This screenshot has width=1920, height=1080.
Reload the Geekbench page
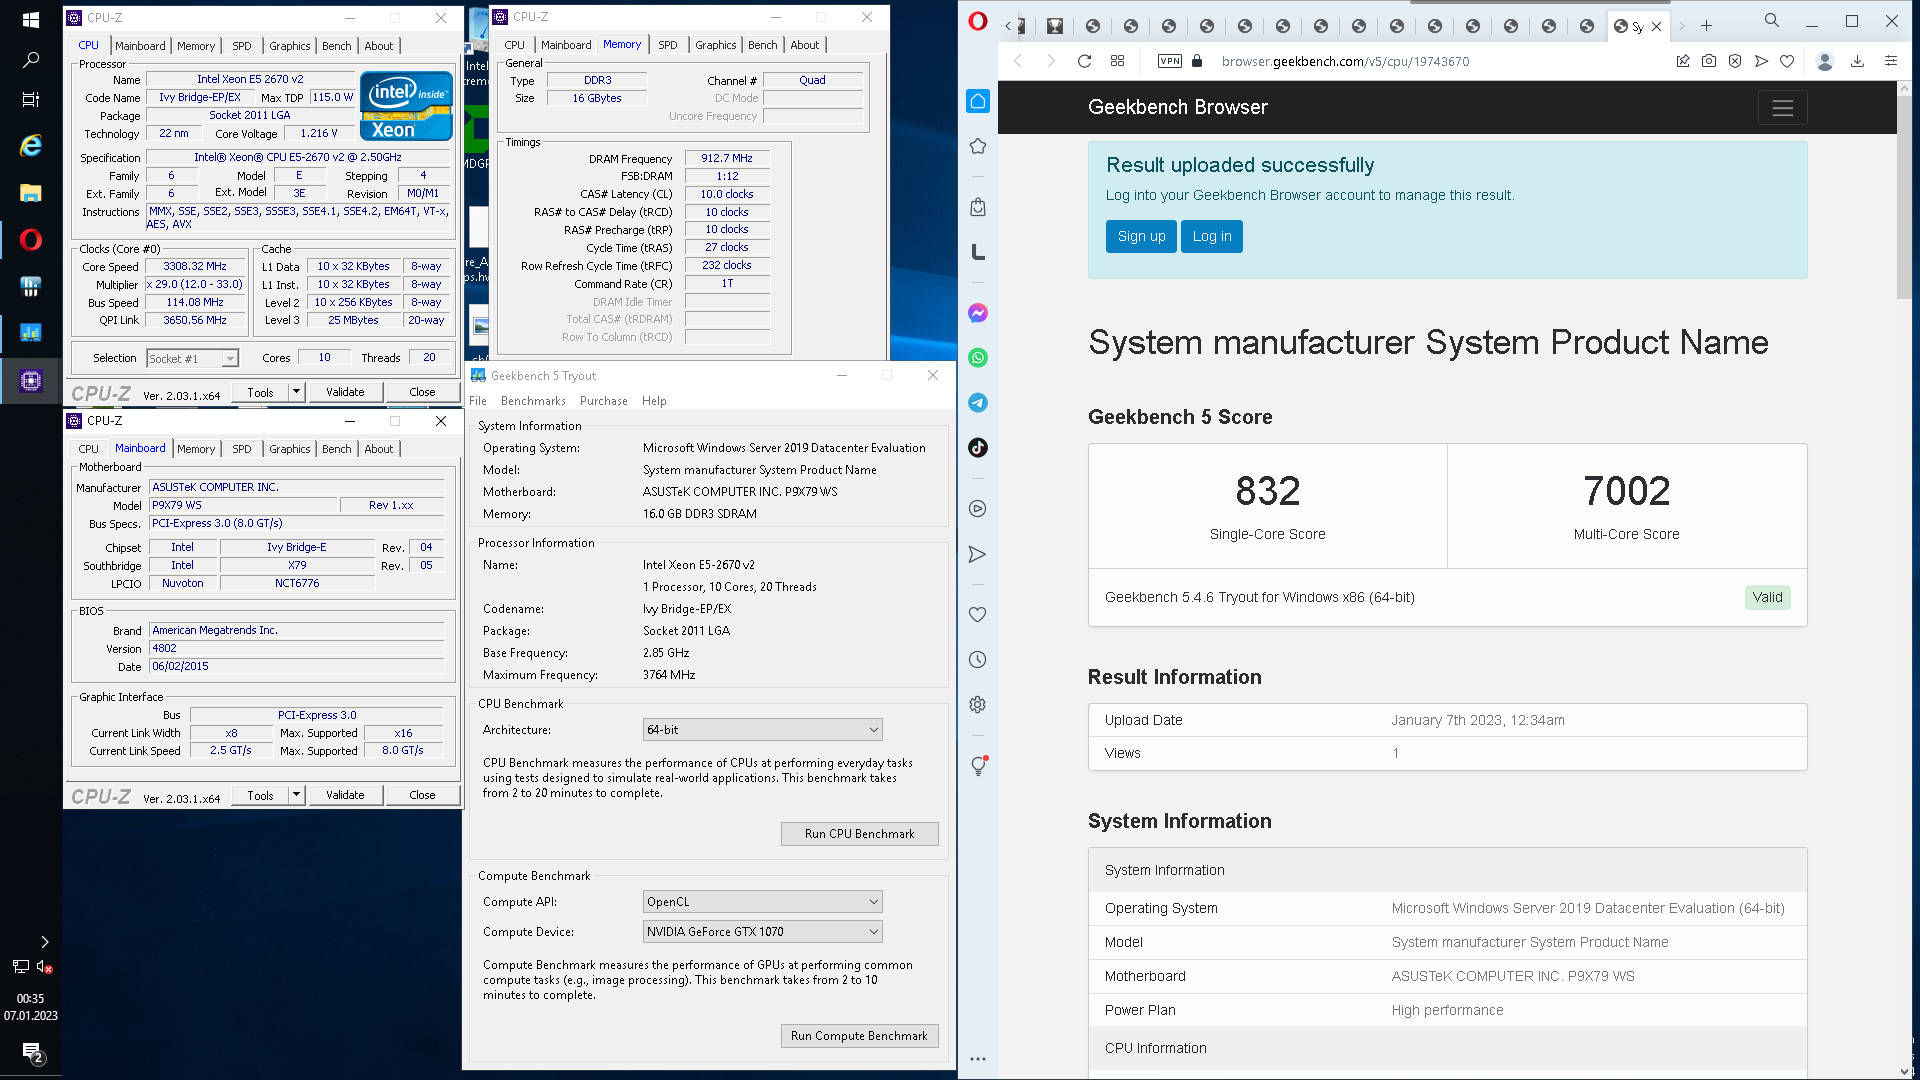(1084, 61)
